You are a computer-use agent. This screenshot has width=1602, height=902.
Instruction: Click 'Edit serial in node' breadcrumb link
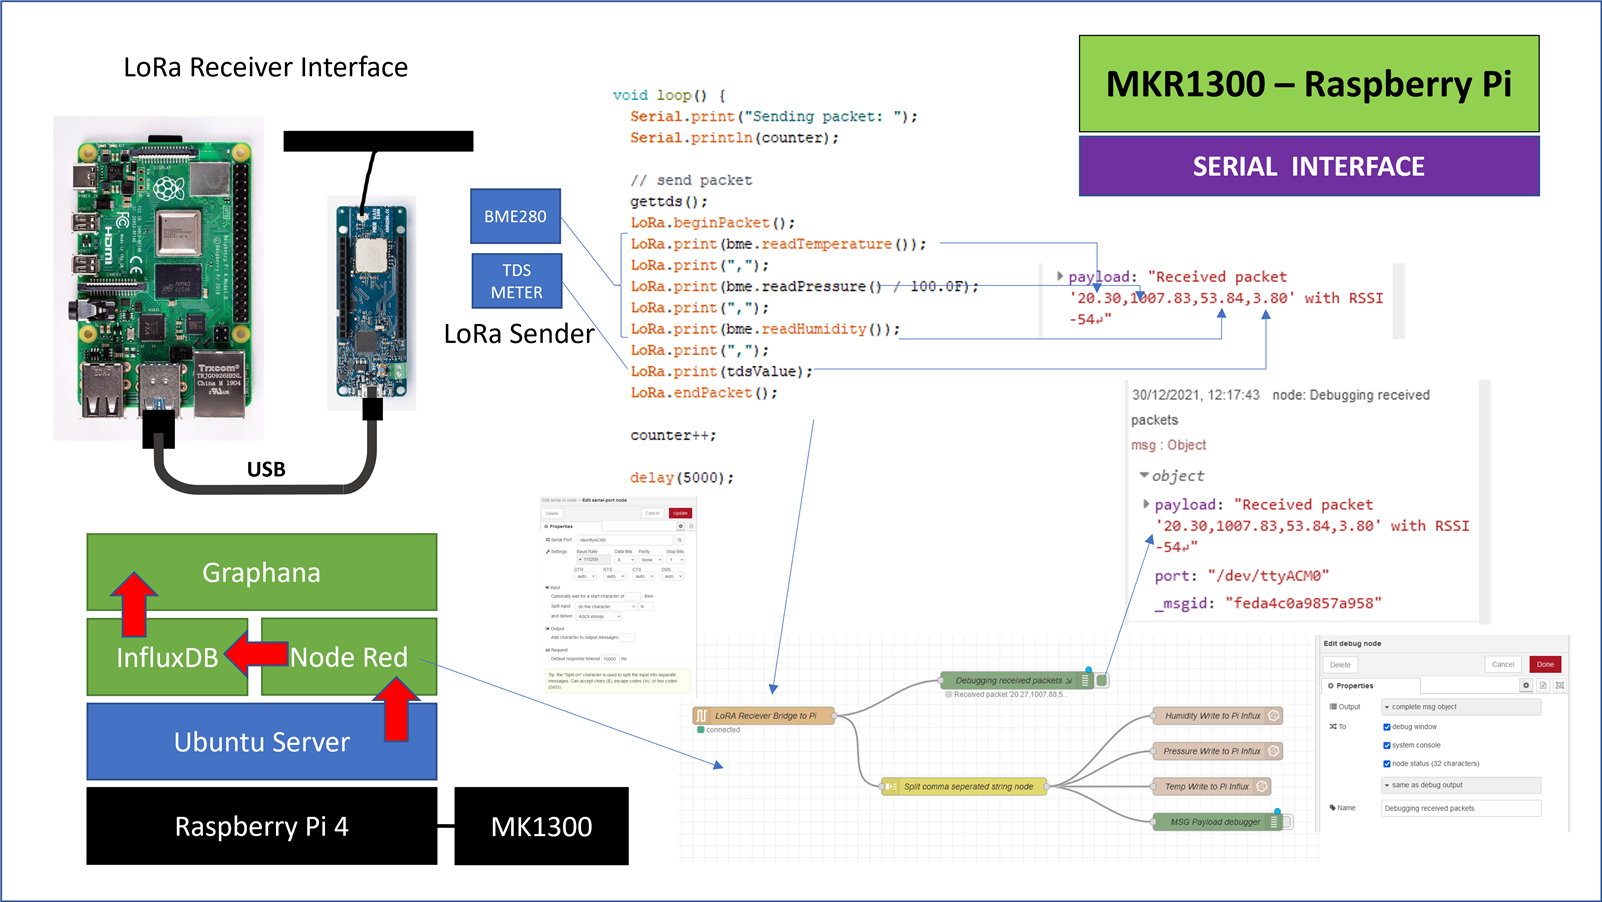click(559, 500)
